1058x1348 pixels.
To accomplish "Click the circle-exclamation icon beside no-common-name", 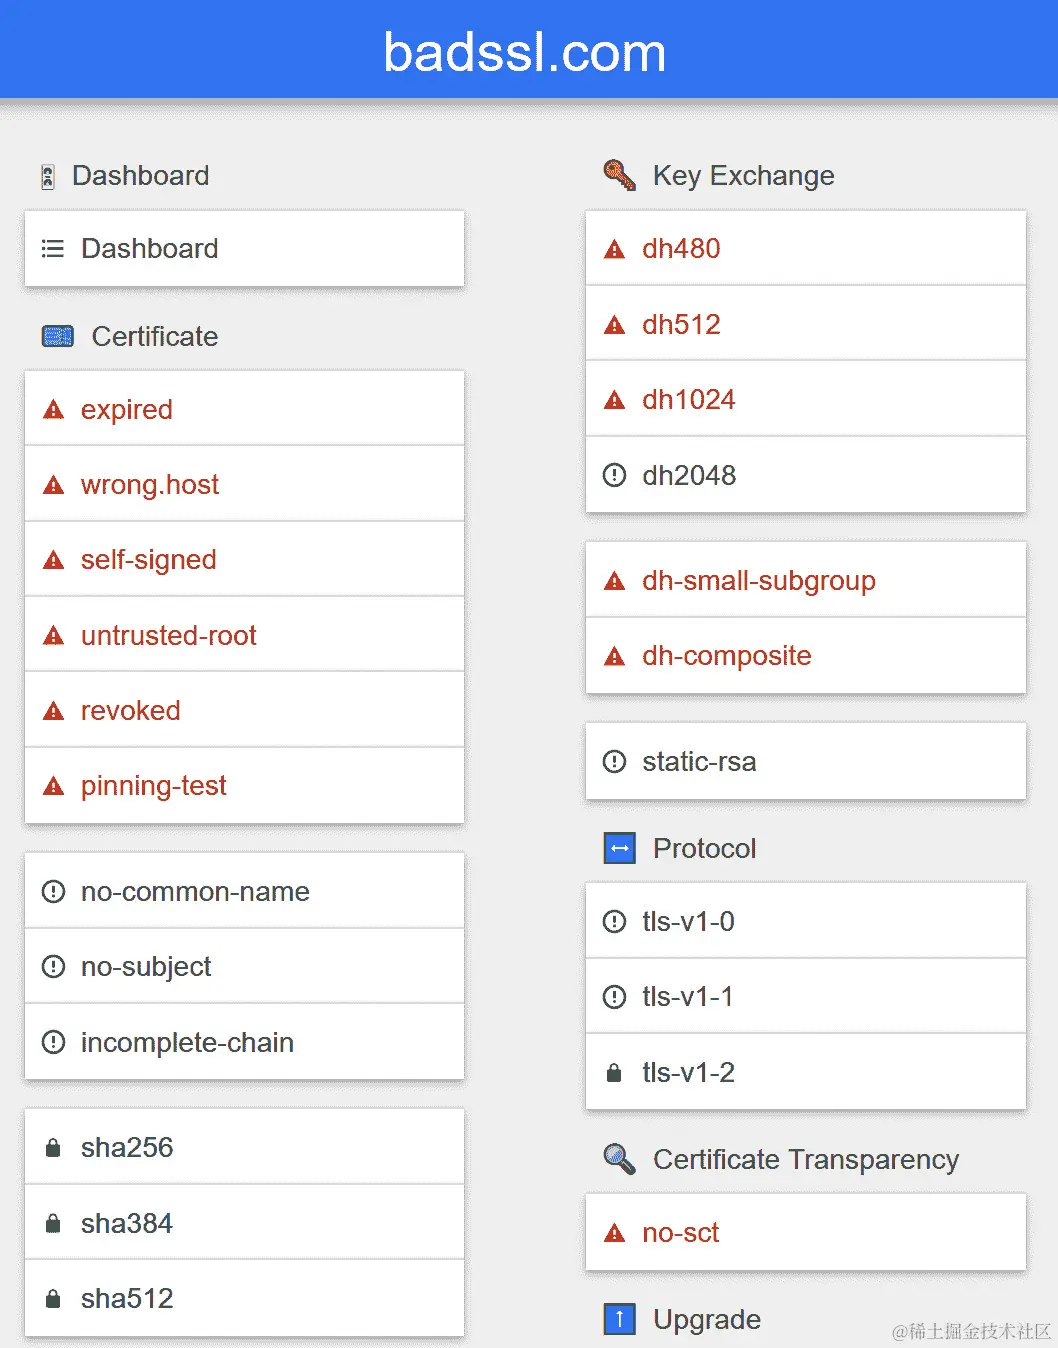I will (x=53, y=891).
